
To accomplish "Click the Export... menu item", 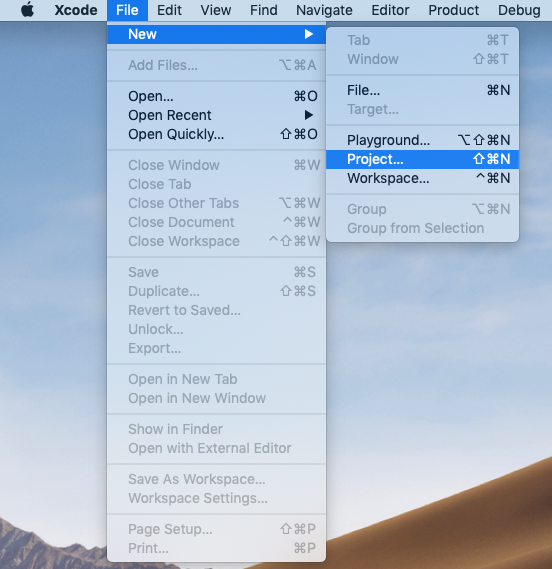I will (216, 348).
